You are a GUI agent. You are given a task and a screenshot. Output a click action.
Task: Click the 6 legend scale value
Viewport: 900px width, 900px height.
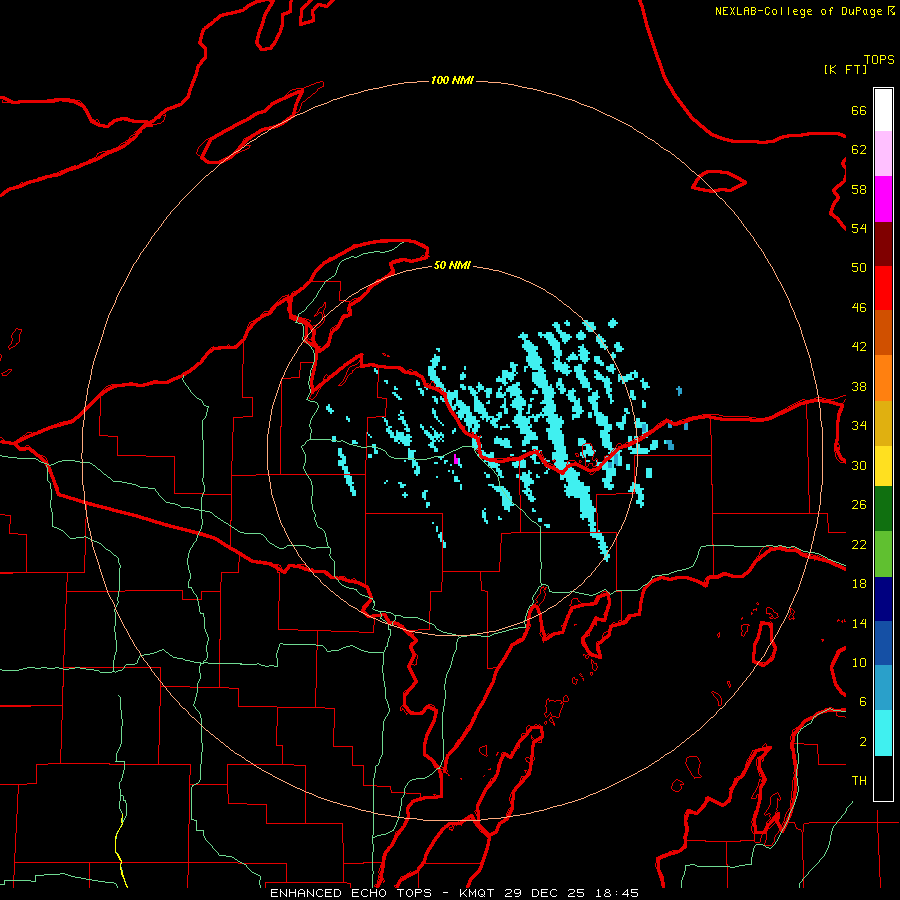coord(863,702)
